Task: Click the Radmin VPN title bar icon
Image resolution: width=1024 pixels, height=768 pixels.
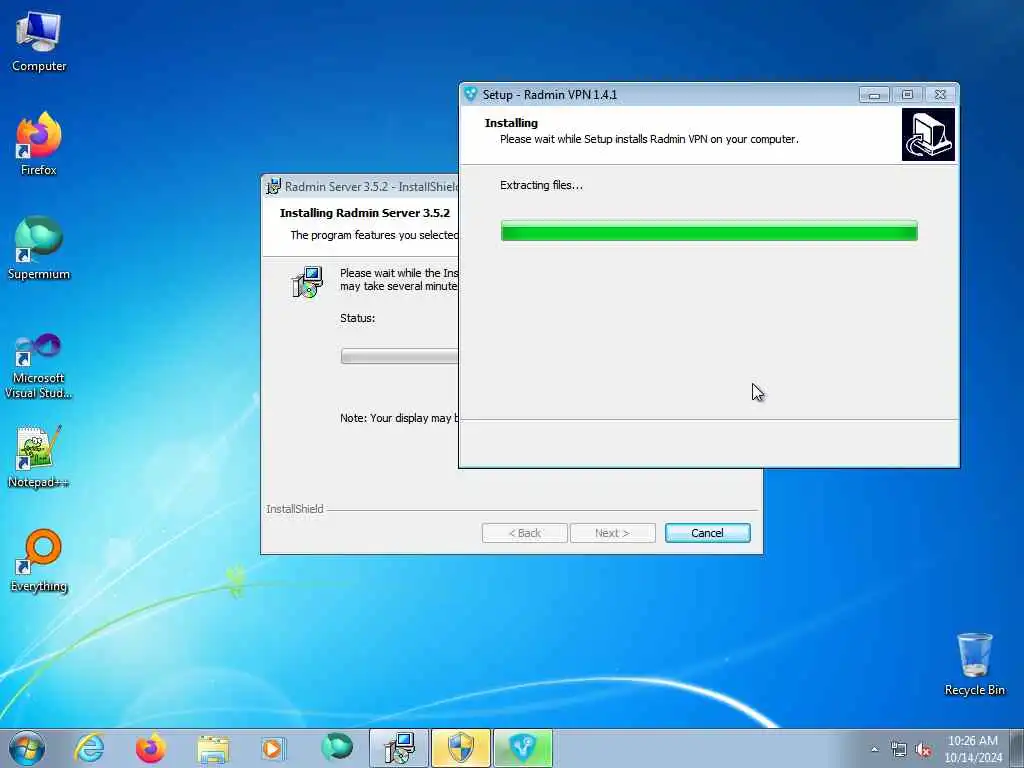Action: 470,94
